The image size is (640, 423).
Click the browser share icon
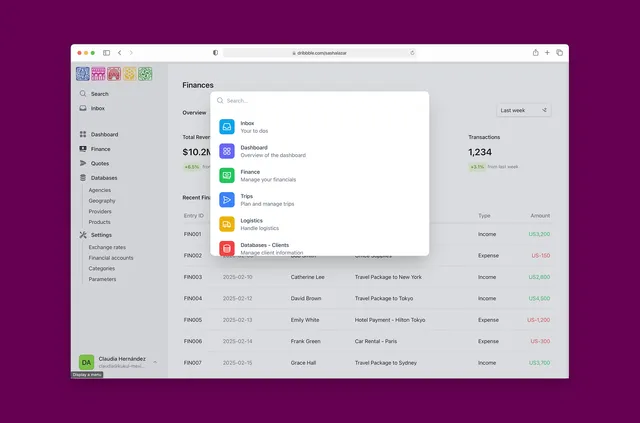[x=536, y=53]
